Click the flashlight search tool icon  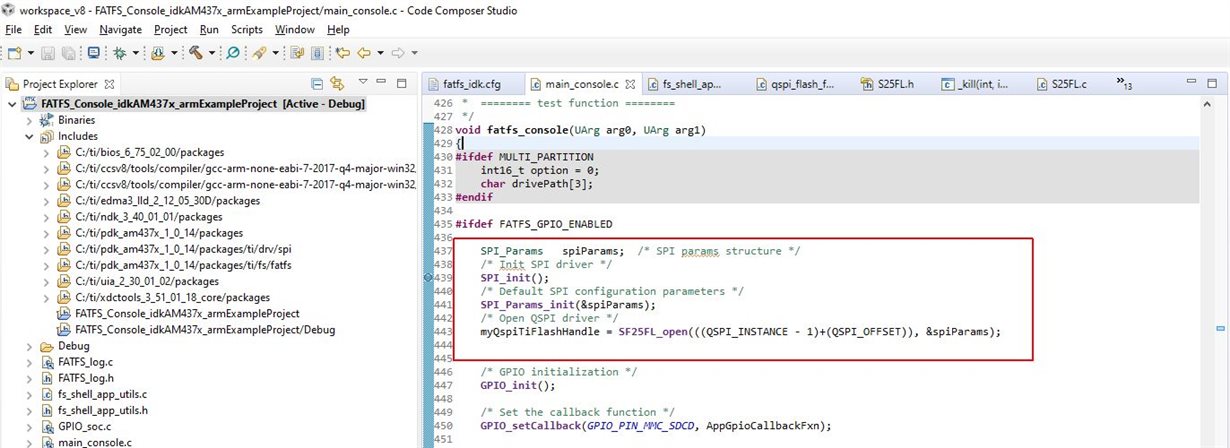259,52
